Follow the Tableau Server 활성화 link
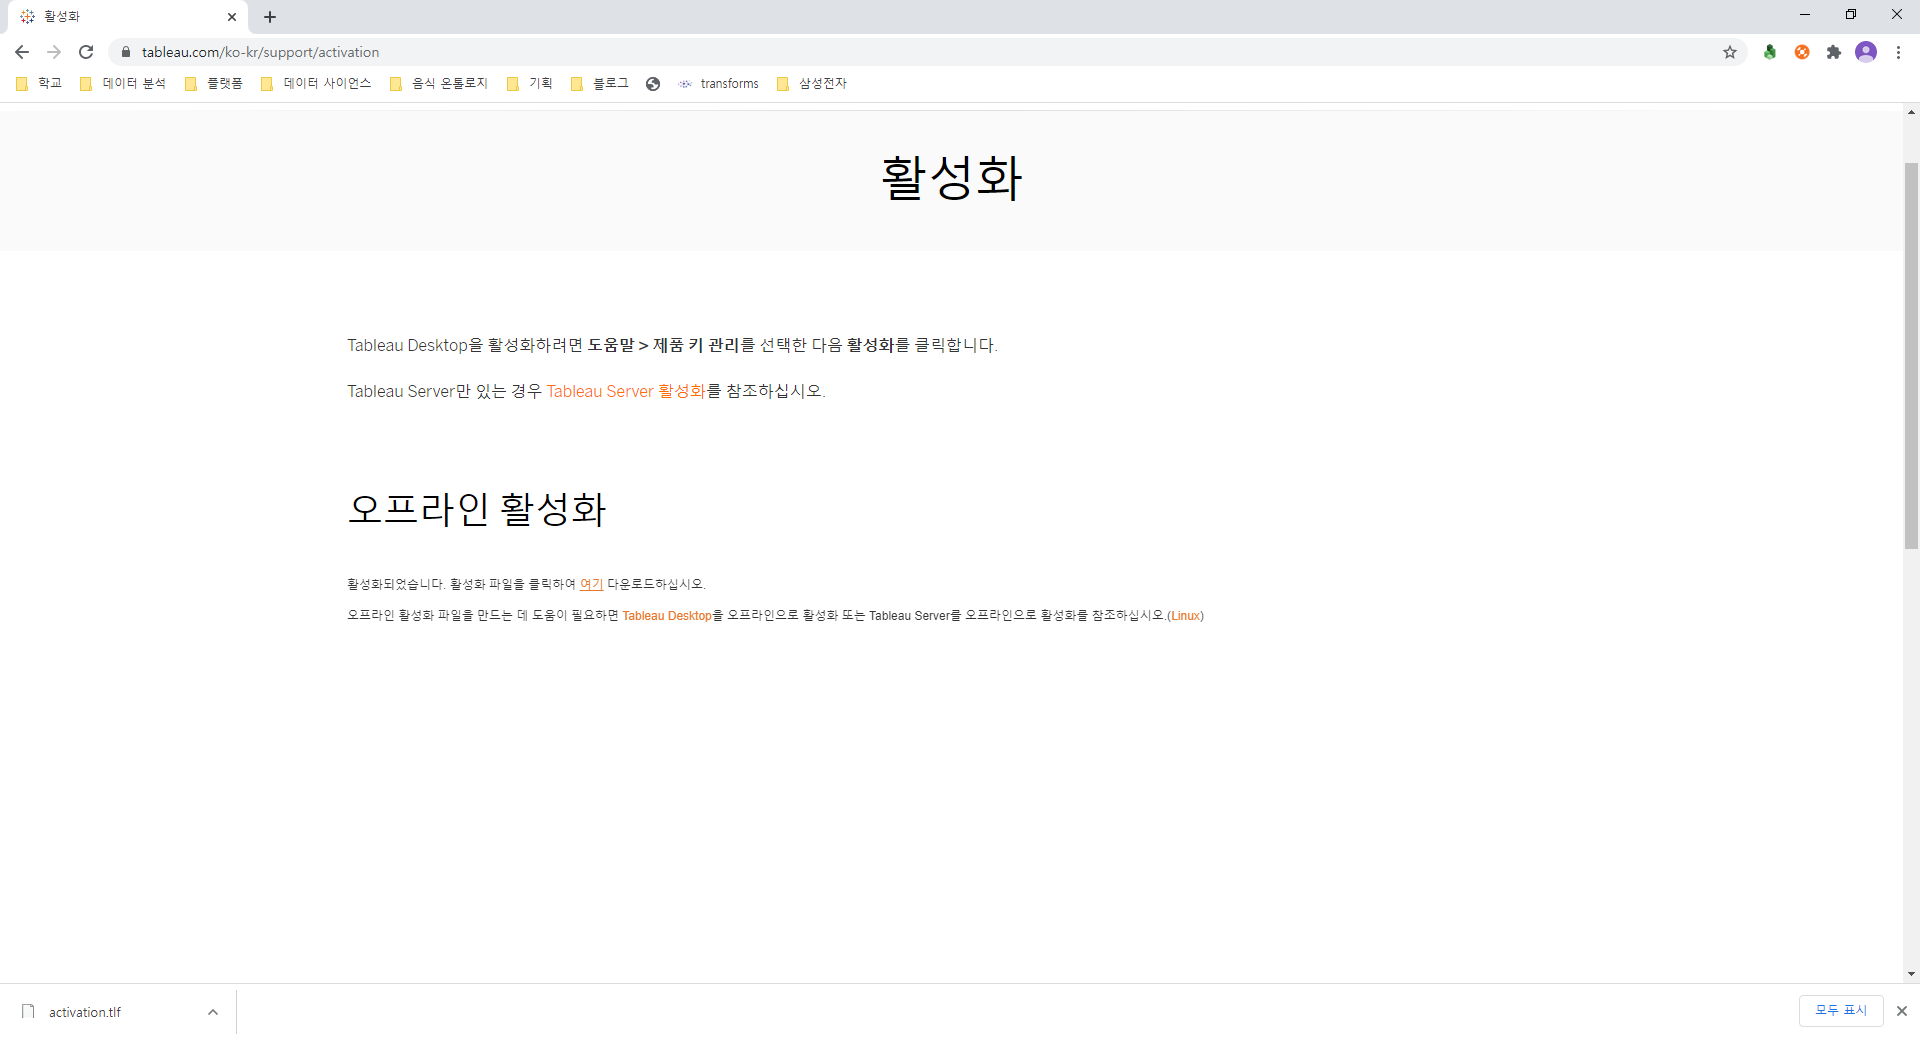Image resolution: width=1920 pixels, height=1040 pixels. [626, 391]
